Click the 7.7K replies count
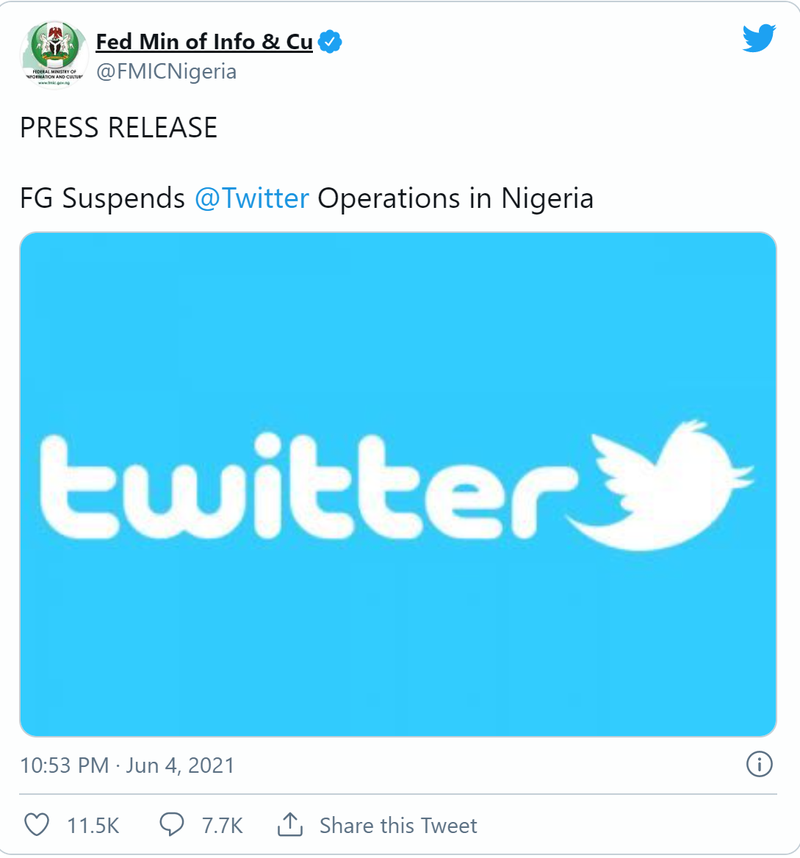Viewport: 800px width, 858px height. click(x=222, y=825)
